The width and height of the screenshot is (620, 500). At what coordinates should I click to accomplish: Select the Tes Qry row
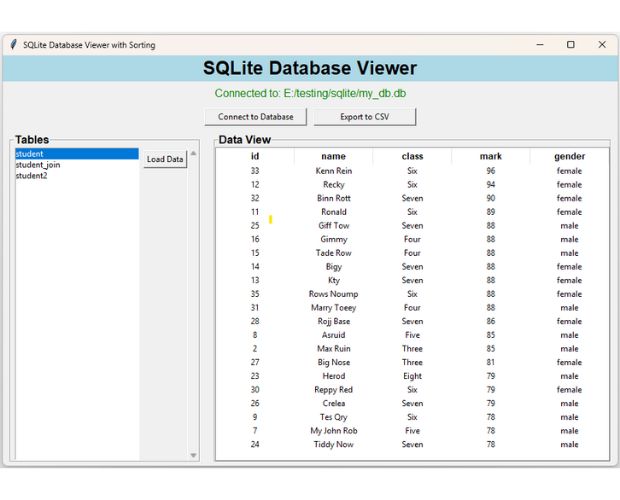[x=412, y=417]
